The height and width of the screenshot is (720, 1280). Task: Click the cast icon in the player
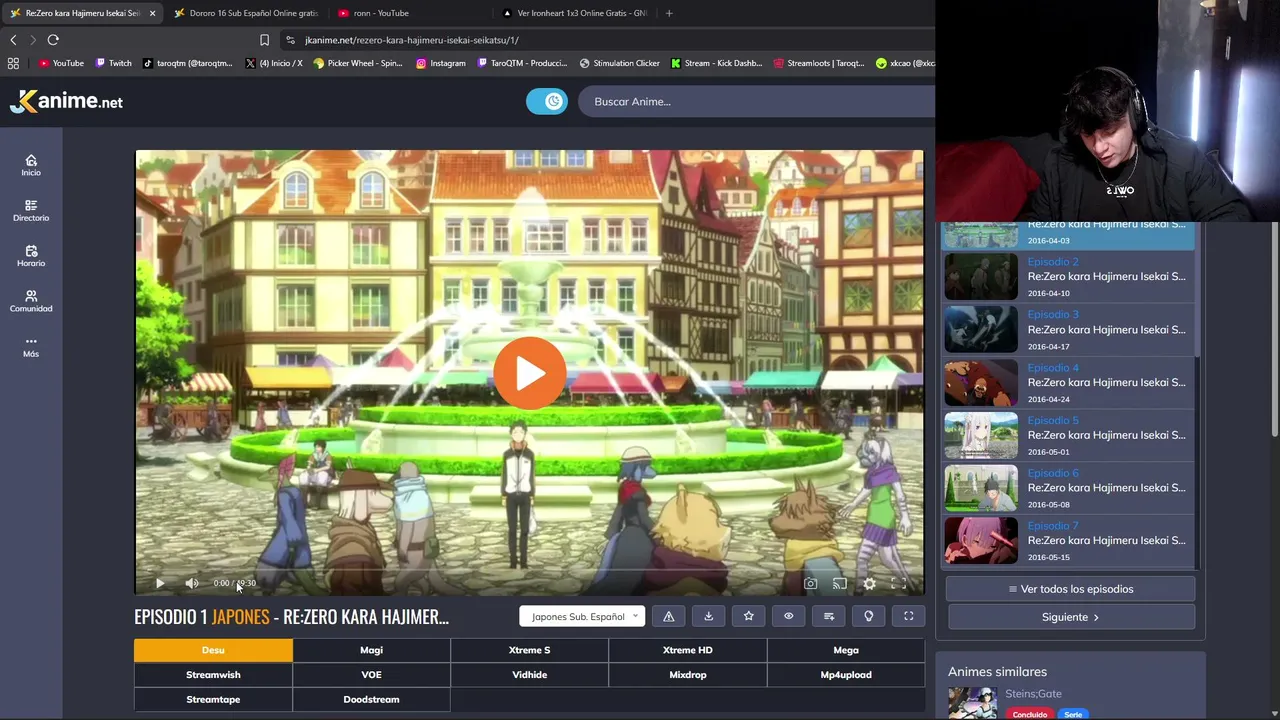pyautogui.click(x=840, y=584)
